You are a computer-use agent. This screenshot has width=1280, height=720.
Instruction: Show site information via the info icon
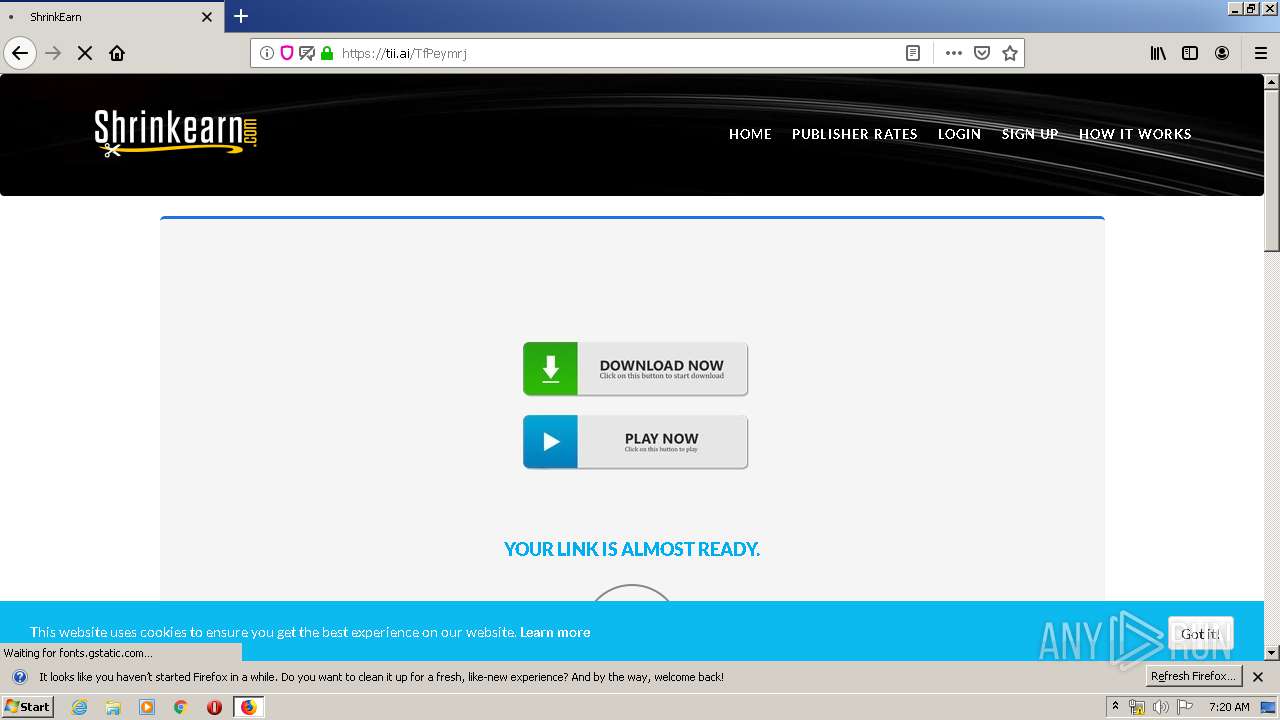(x=267, y=53)
